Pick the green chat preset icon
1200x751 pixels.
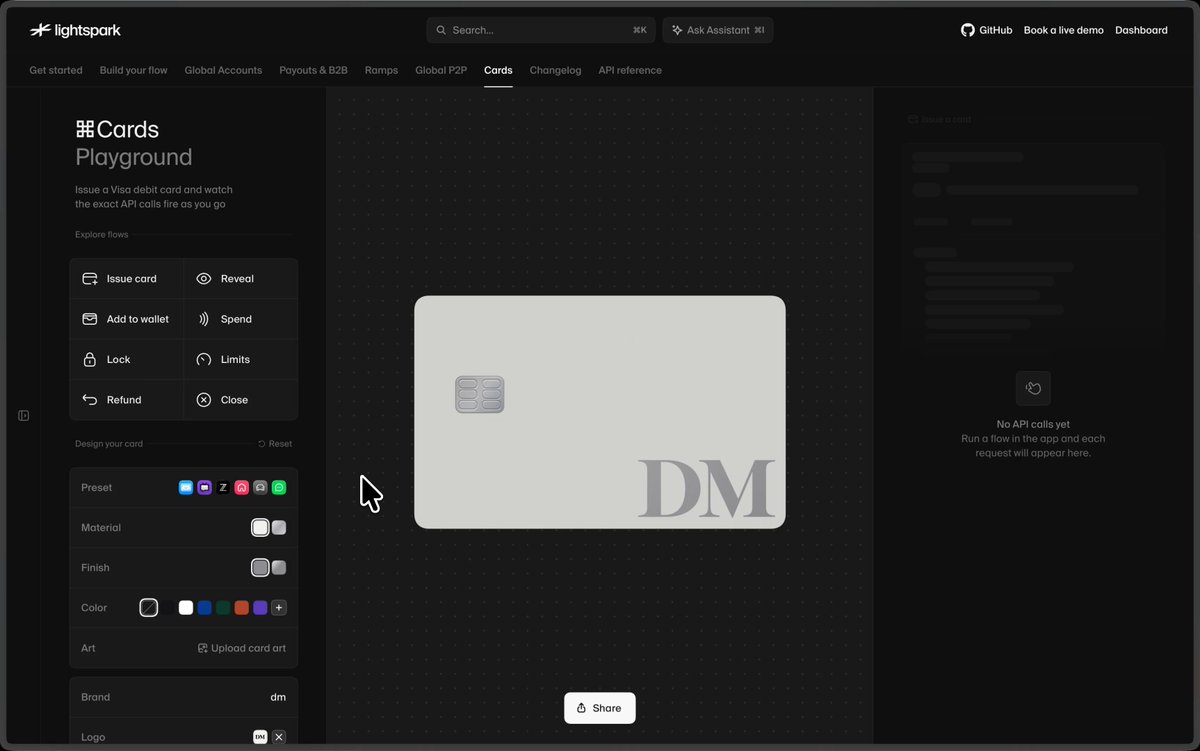[x=279, y=487]
